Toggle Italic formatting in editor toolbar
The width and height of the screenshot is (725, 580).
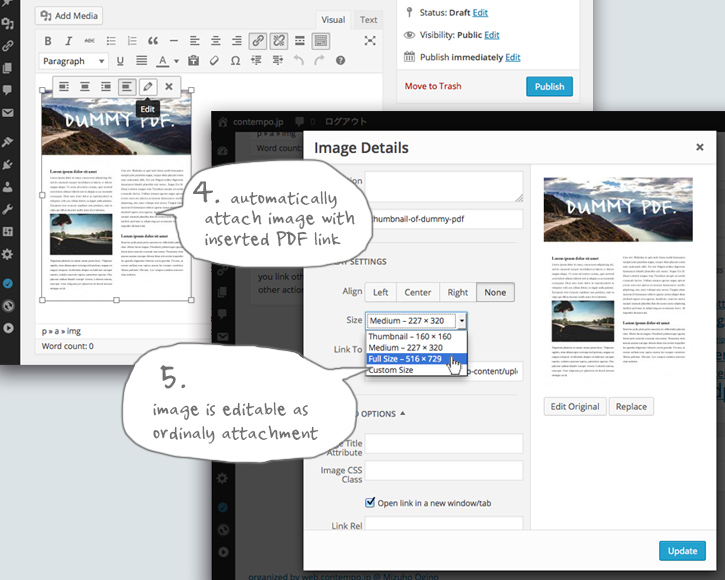coord(68,41)
